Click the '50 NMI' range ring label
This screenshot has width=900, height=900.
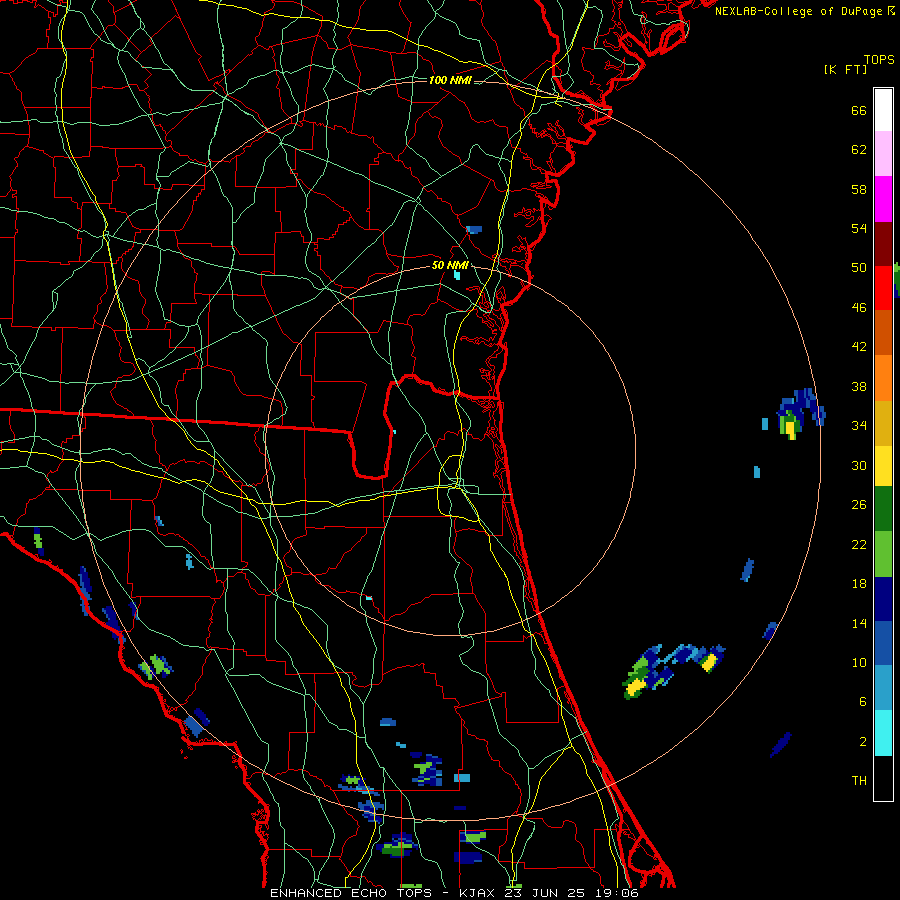450,265
